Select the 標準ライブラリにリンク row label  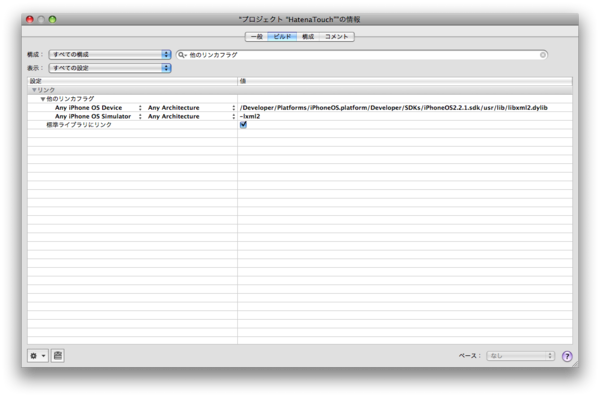79,125
